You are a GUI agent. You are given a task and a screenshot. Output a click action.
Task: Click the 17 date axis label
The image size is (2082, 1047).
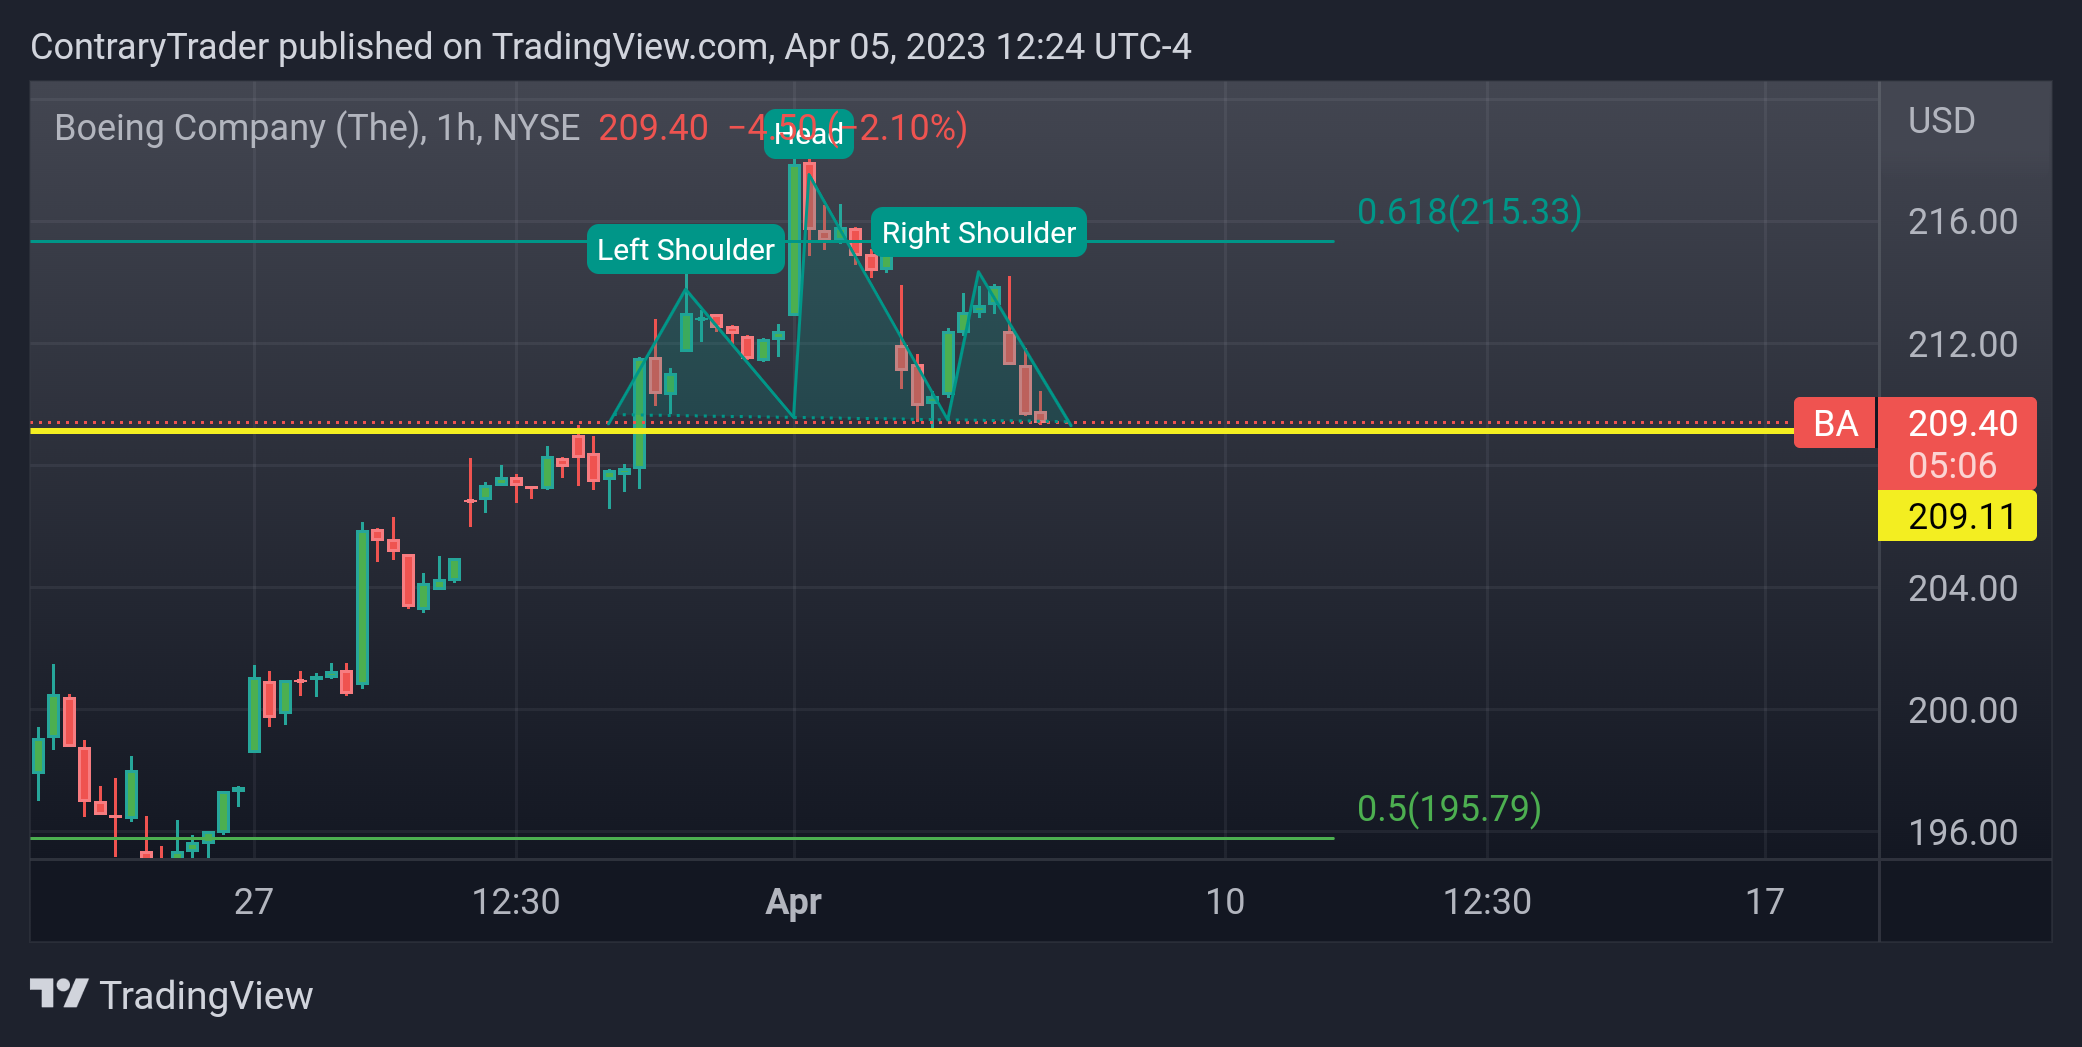(1765, 902)
